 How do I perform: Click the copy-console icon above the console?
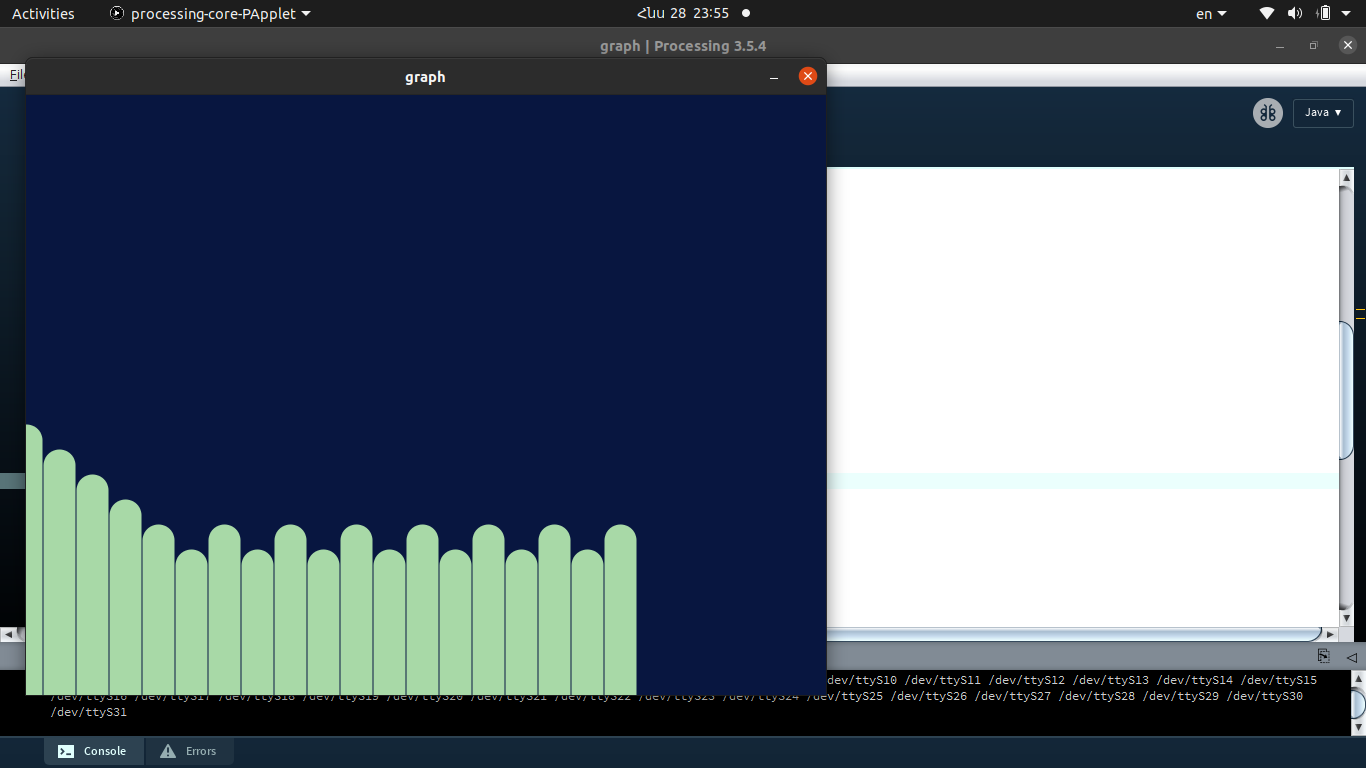click(x=1323, y=656)
